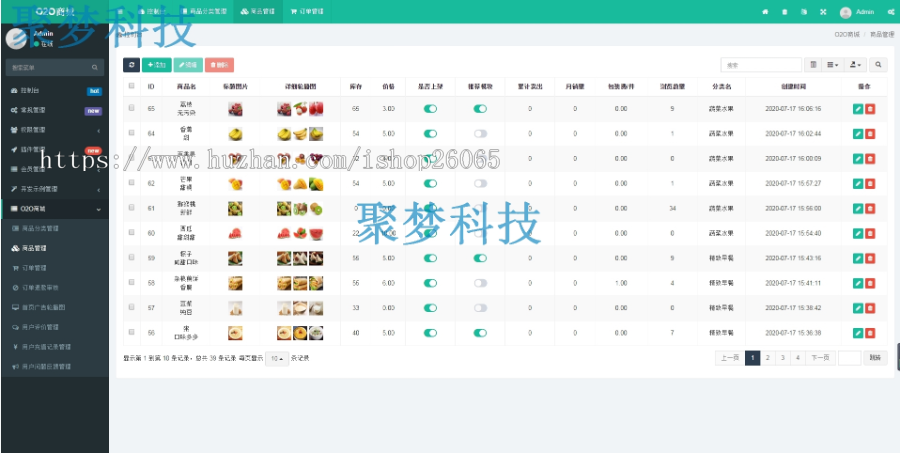Expand the third sidebar menu with group icon
Screen dimensions: 900x453
pos(55,130)
